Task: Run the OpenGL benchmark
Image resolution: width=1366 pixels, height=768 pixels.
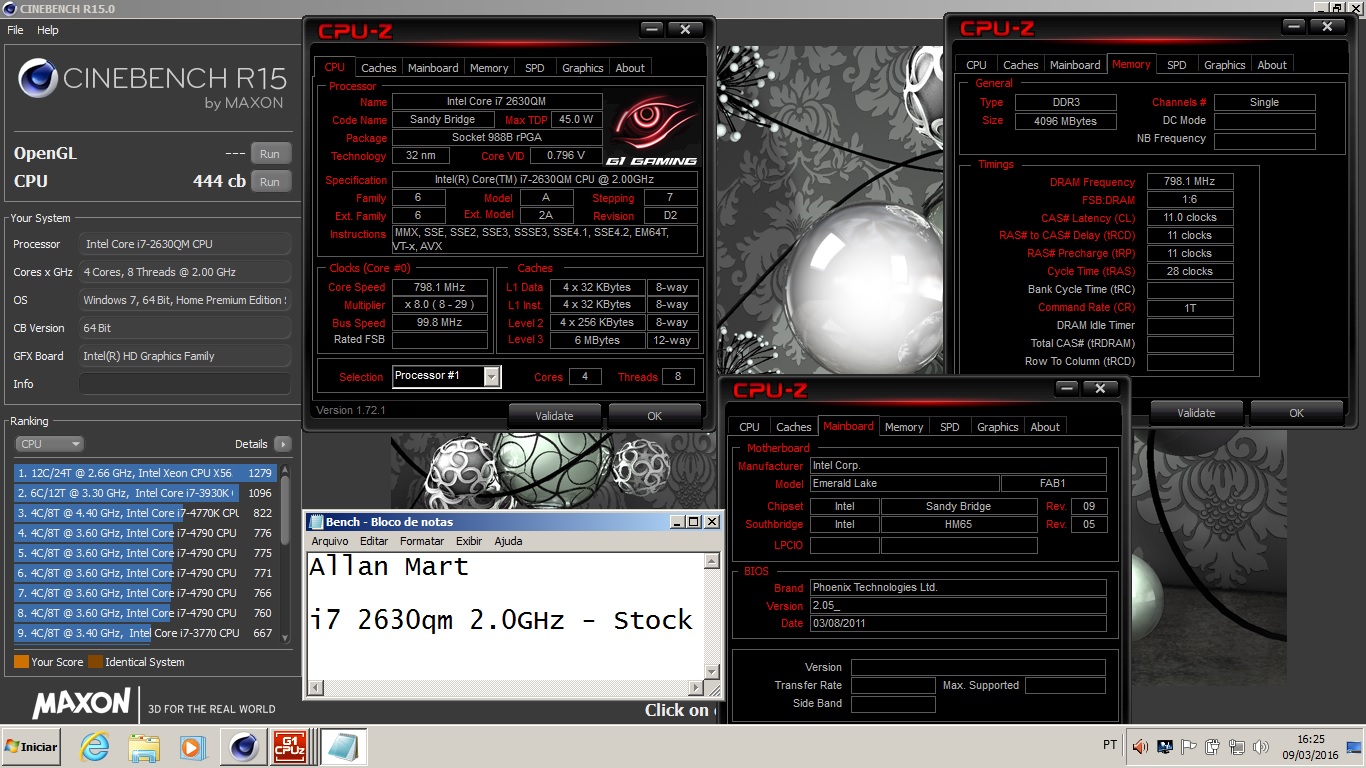Action: tap(270, 154)
